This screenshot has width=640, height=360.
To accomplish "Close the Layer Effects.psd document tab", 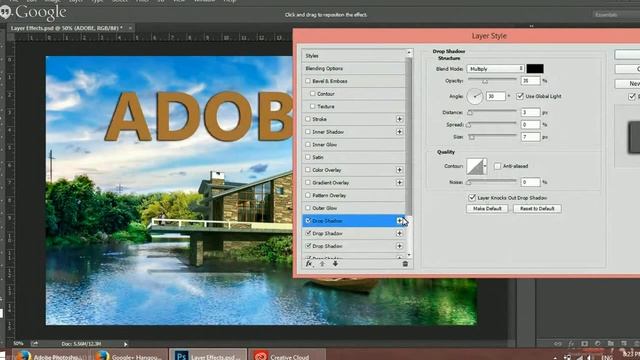I will tap(130, 28).
